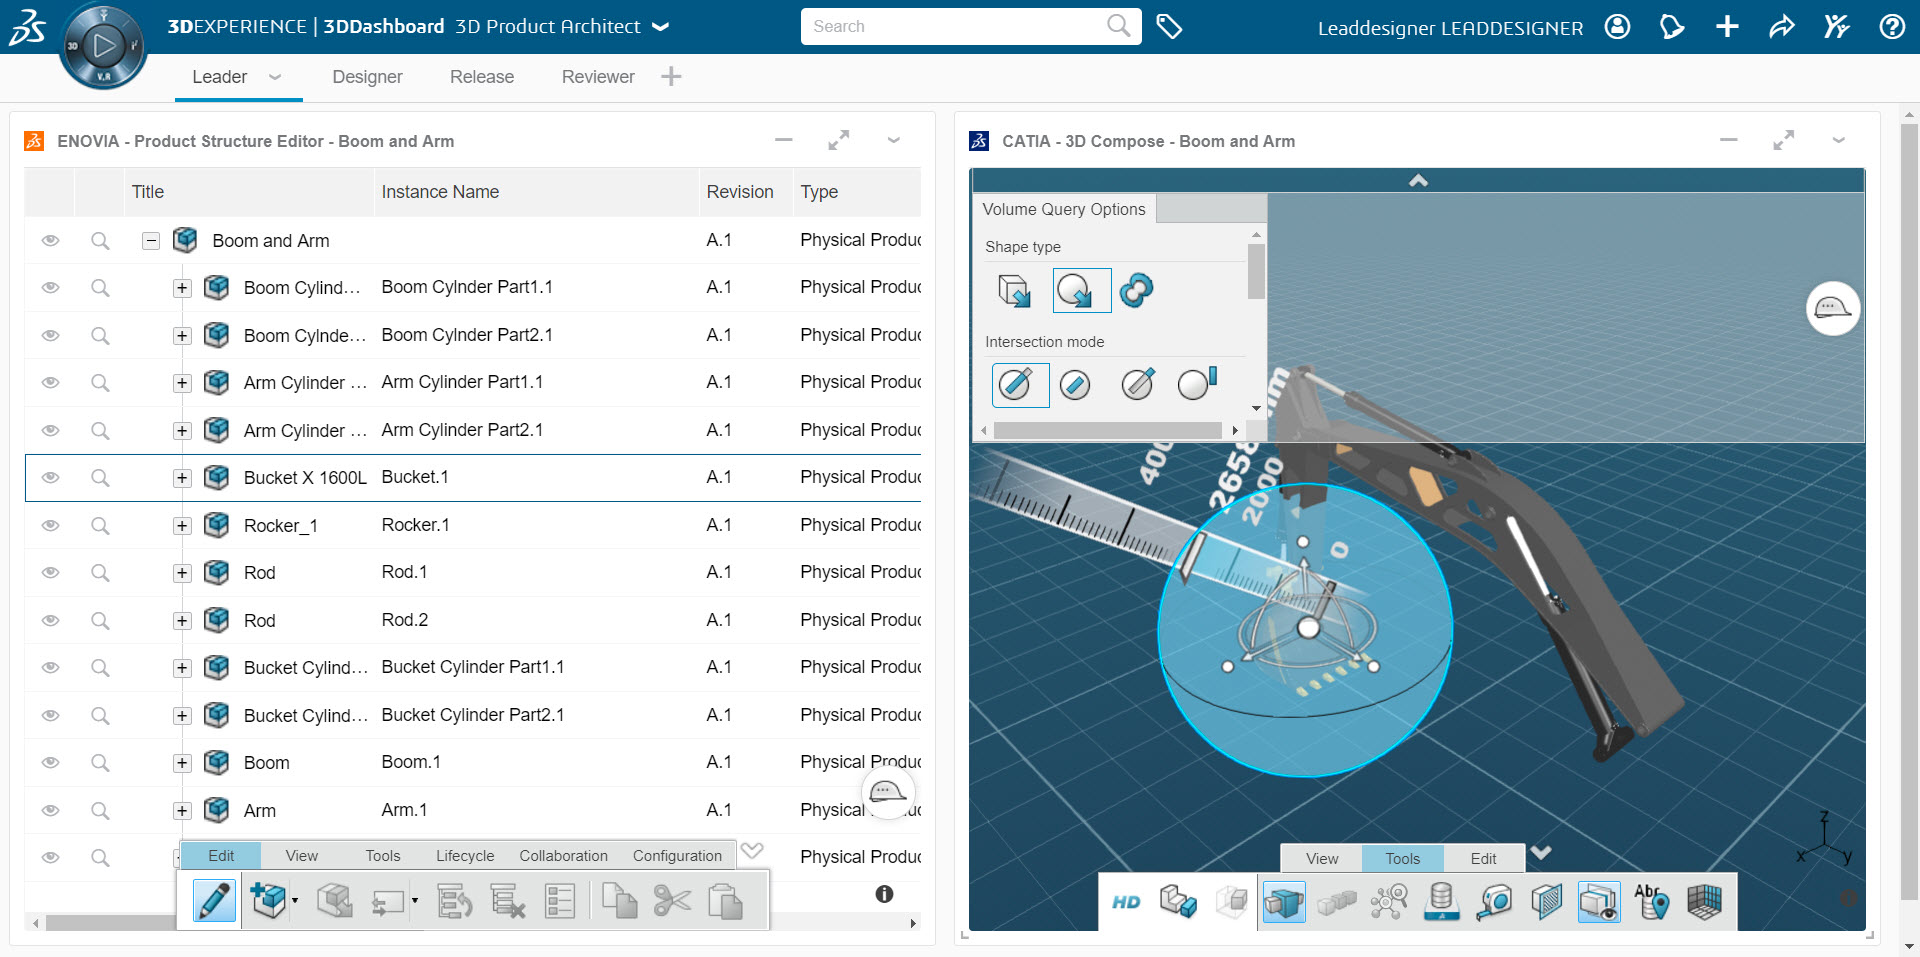
Task: Switch to the Reviewer tab
Action: (598, 77)
